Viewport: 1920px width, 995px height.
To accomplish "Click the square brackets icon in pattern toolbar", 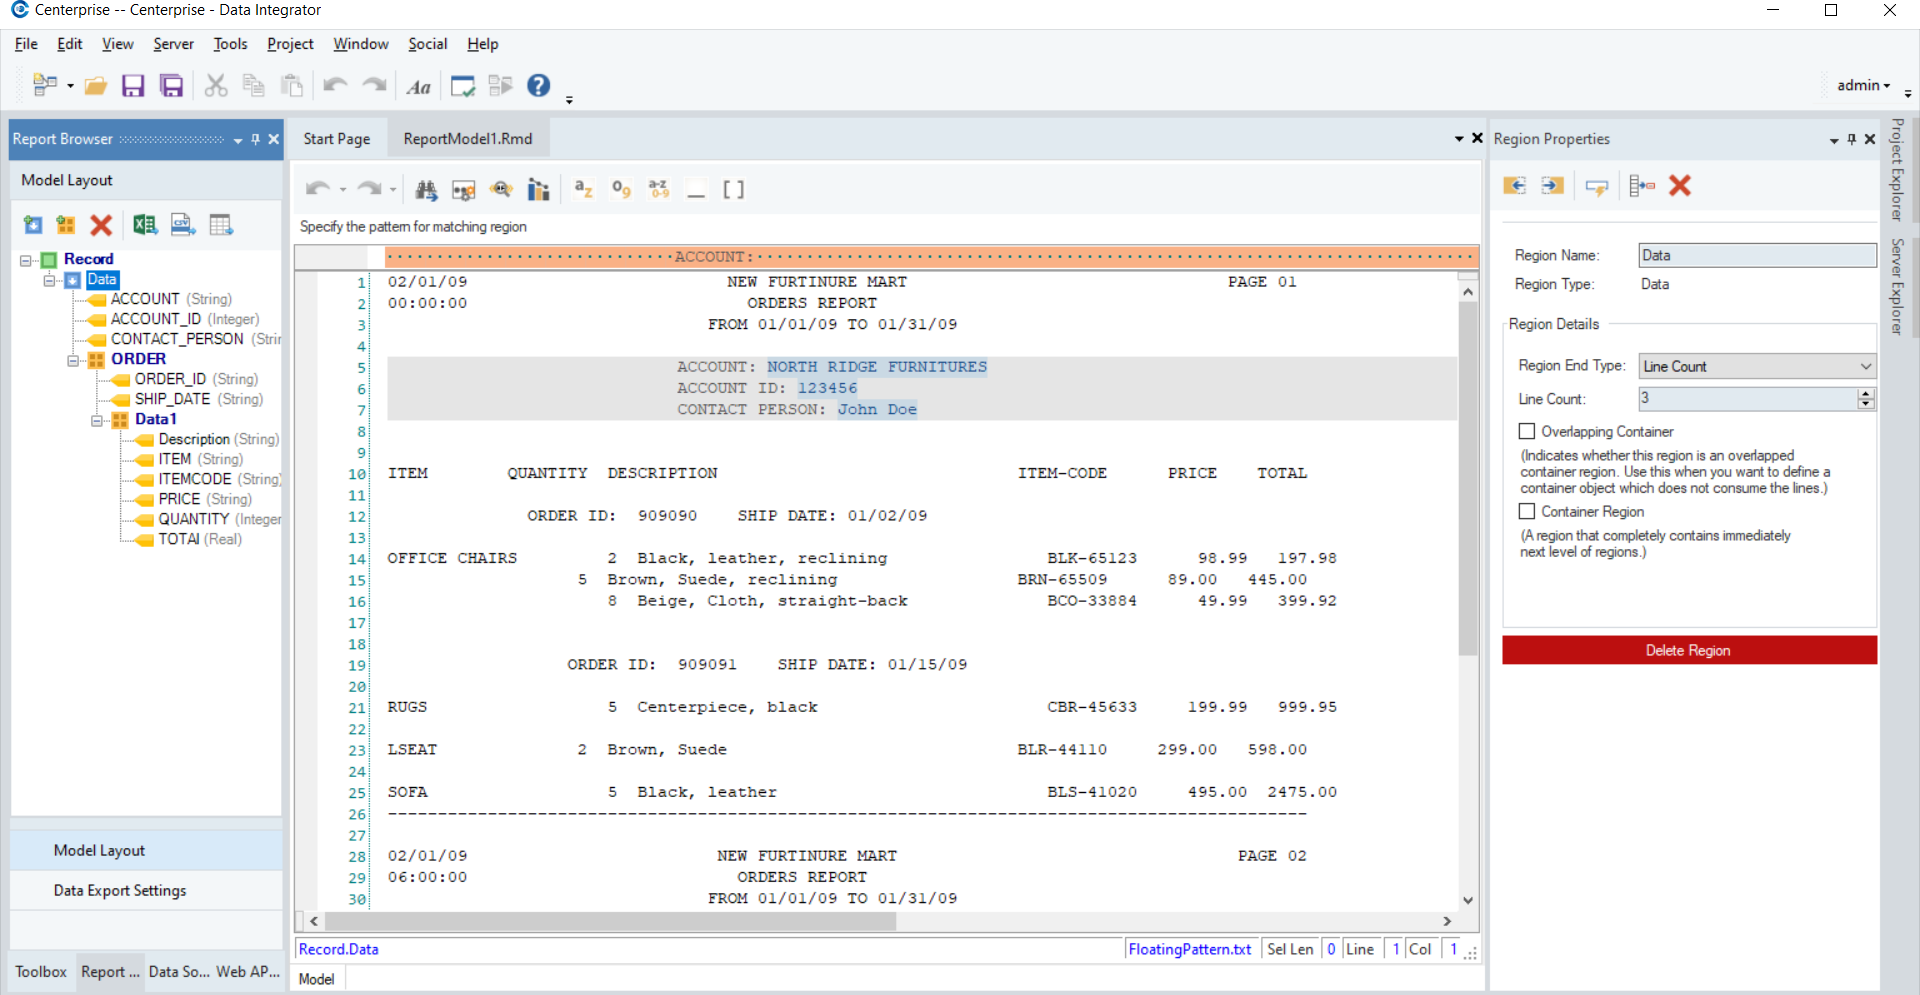I will pyautogui.click(x=733, y=189).
